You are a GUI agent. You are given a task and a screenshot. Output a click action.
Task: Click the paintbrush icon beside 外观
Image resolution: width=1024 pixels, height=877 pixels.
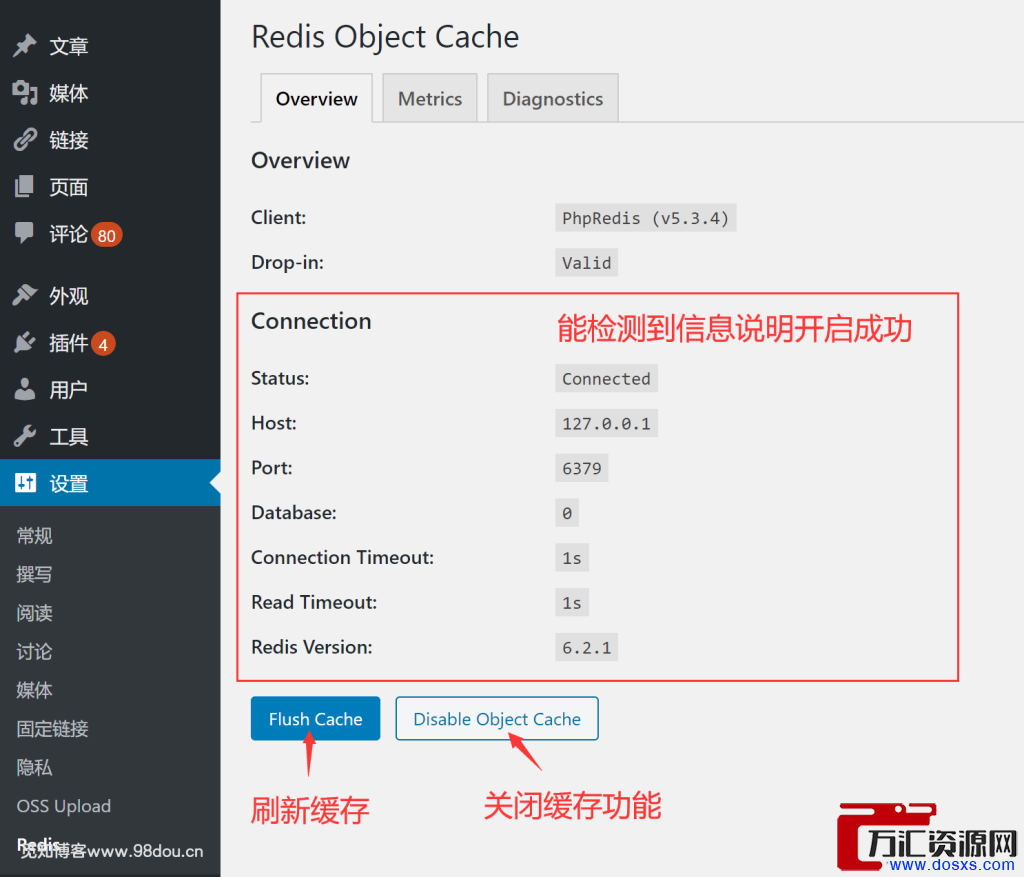[25, 295]
